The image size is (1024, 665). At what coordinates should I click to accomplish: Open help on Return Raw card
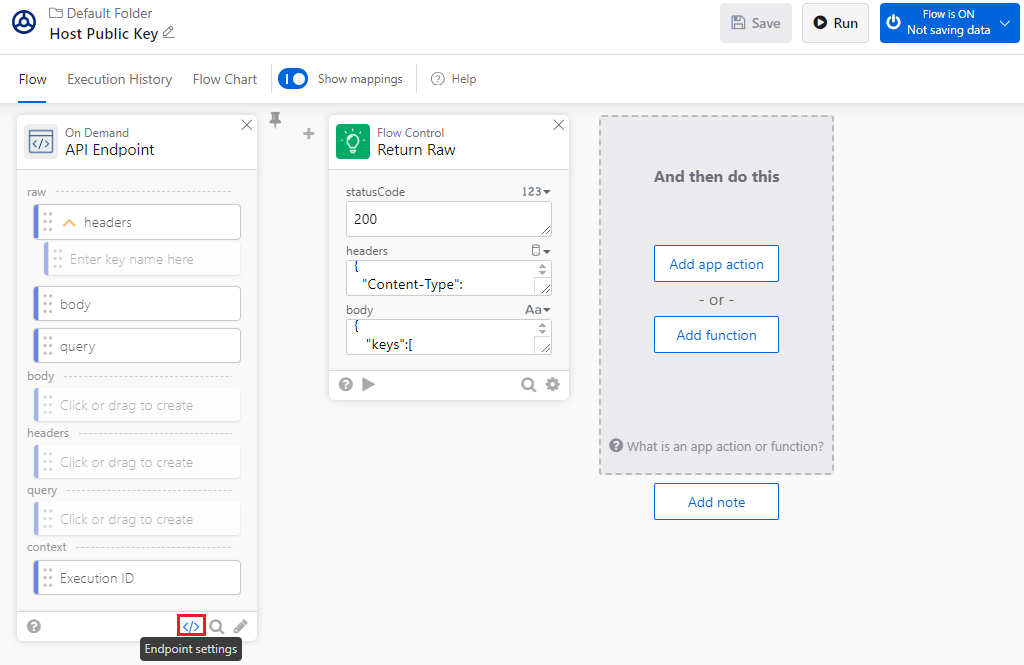[x=346, y=384]
